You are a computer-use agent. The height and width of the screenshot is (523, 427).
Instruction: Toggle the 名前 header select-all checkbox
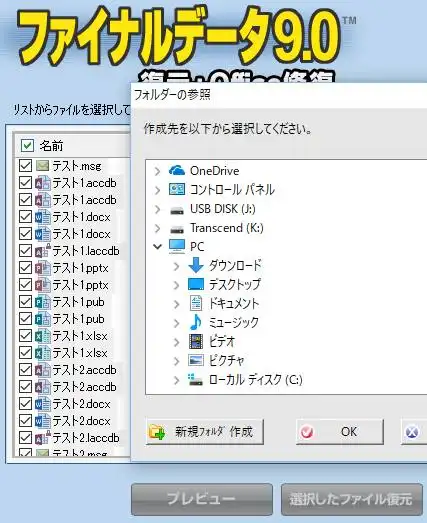(x=27, y=145)
